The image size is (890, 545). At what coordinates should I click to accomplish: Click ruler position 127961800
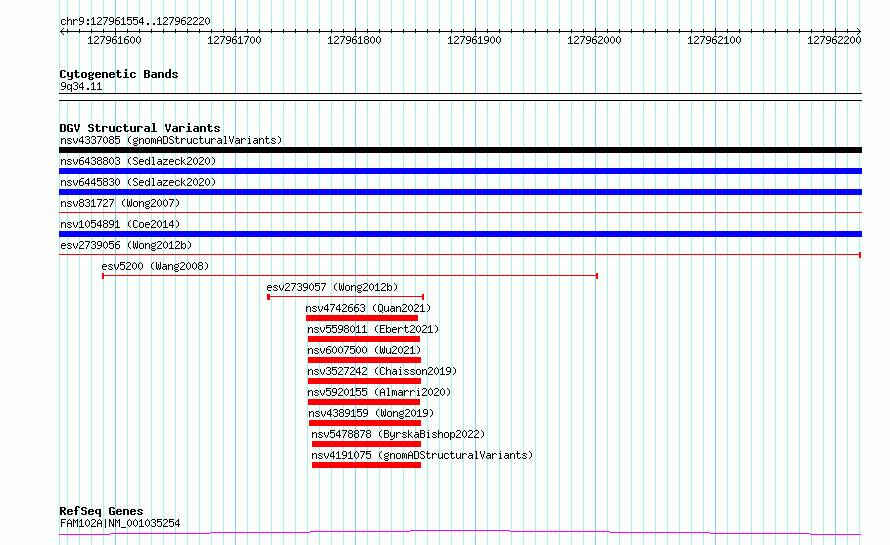tap(354, 40)
